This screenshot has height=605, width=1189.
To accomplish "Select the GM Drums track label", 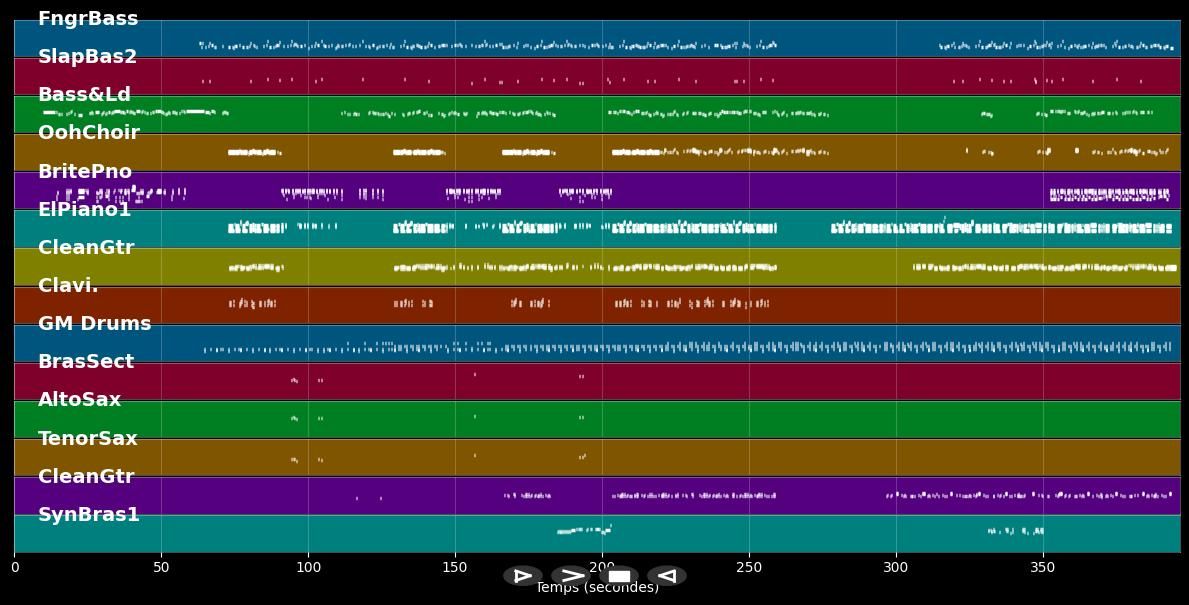I will (94, 324).
